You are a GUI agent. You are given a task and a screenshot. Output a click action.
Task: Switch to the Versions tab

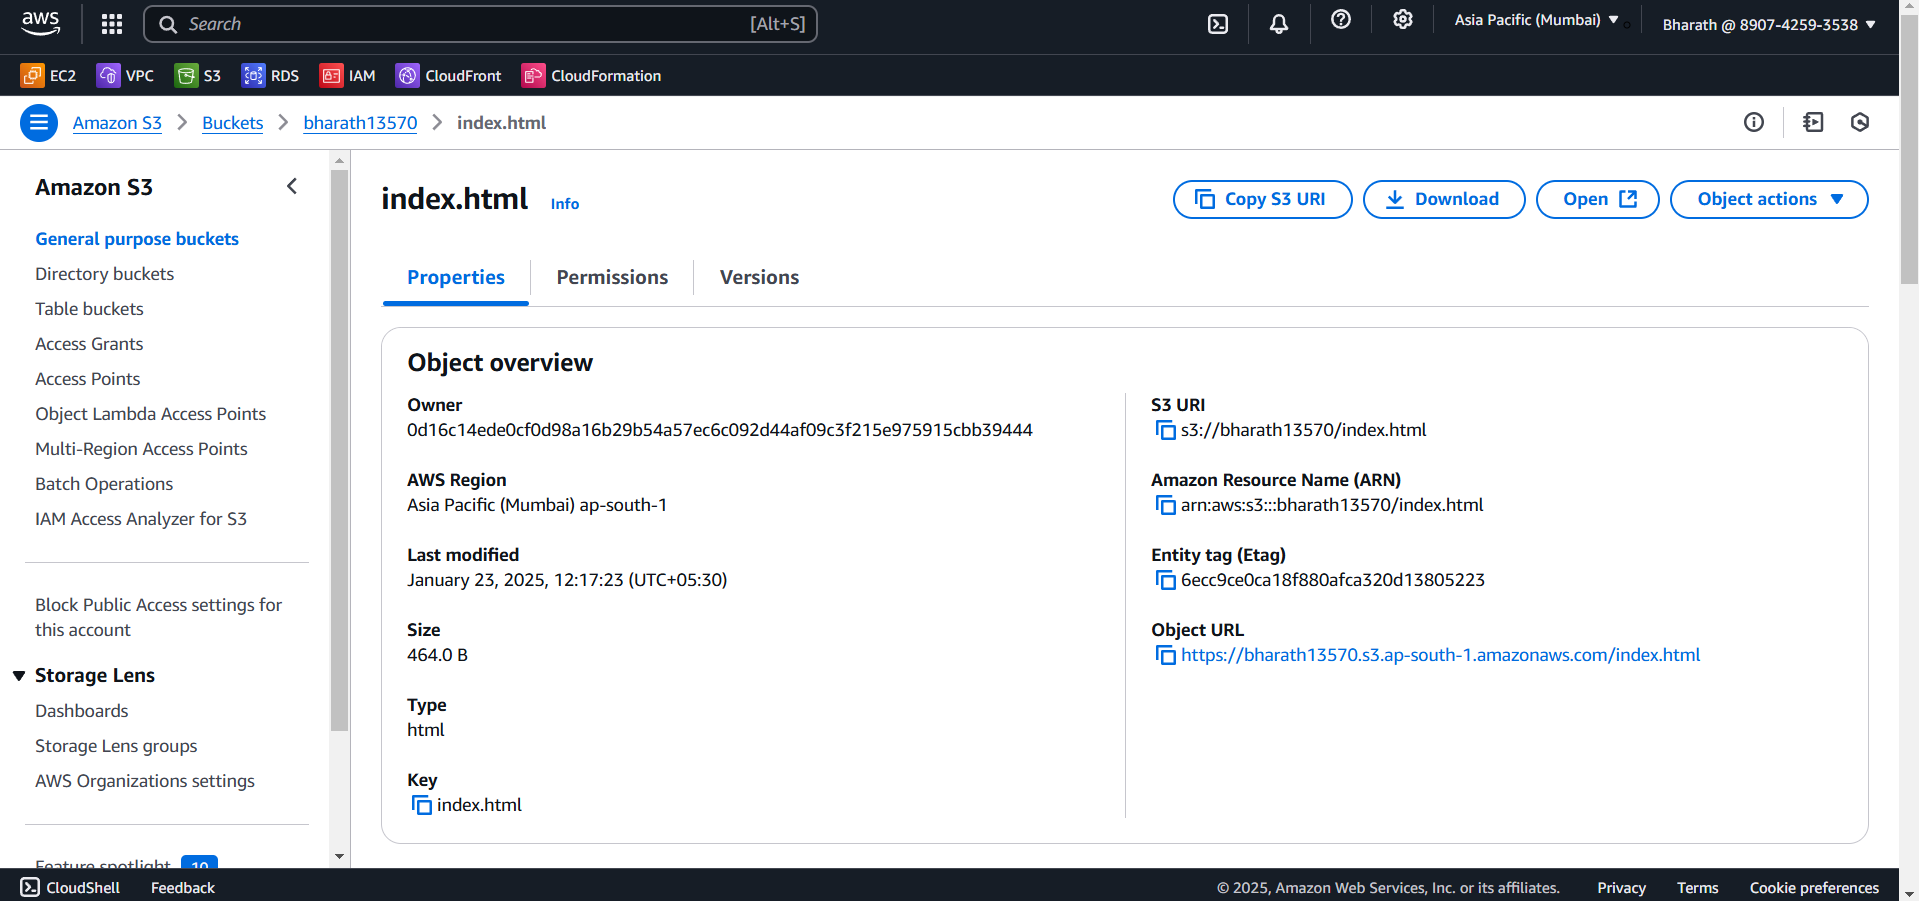[759, 278]
